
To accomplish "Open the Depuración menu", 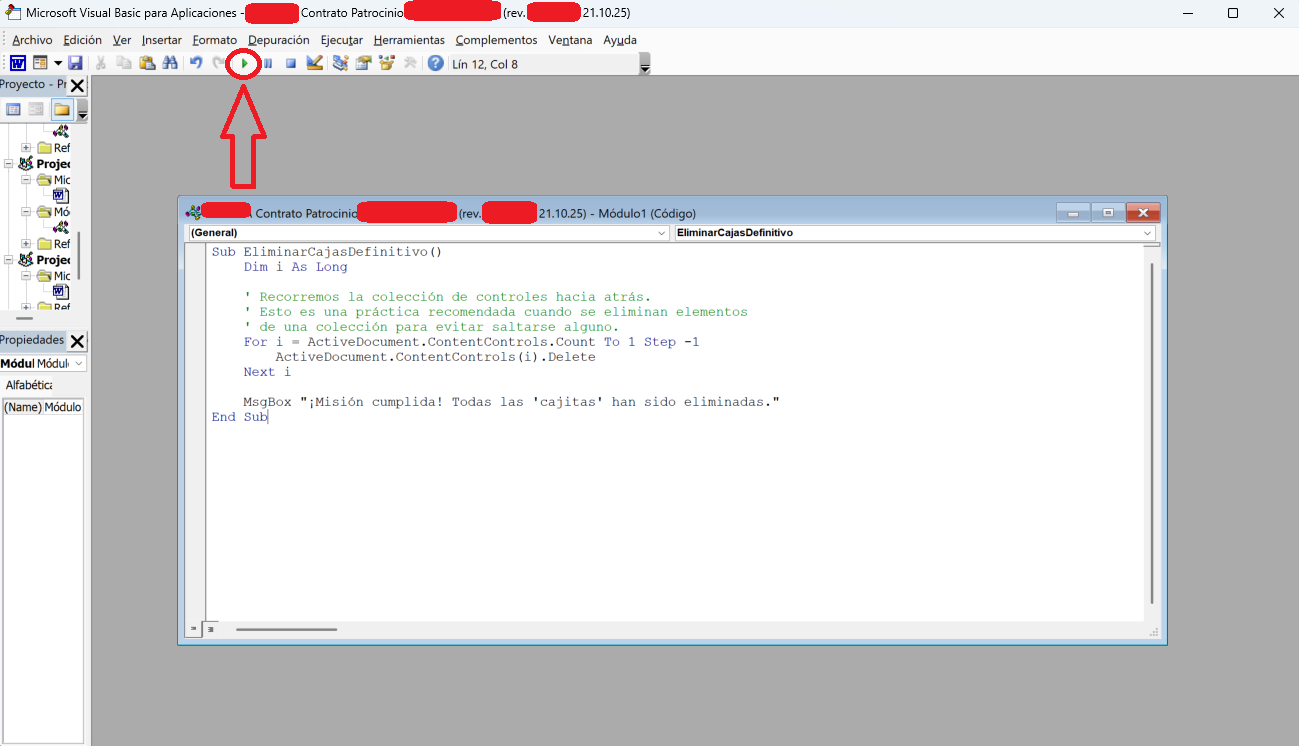I will (278, 40).
